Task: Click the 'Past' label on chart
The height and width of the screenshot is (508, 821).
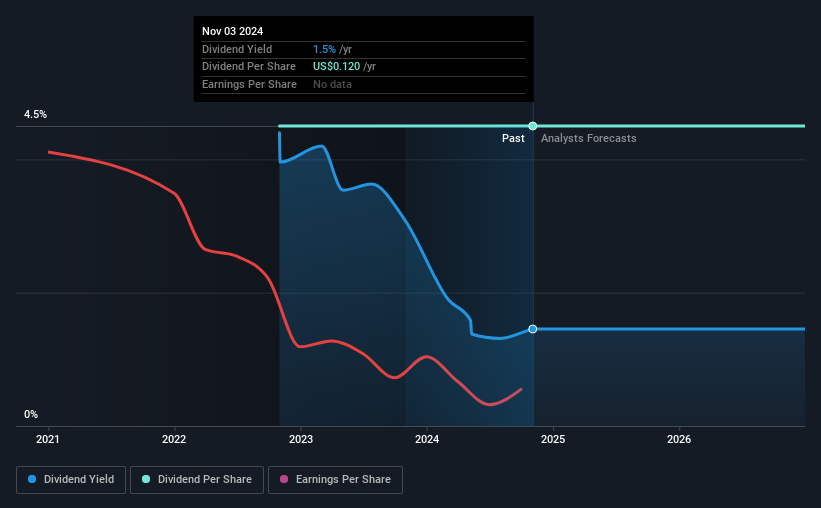Action: pyautogui.click(x=513, y=138)
